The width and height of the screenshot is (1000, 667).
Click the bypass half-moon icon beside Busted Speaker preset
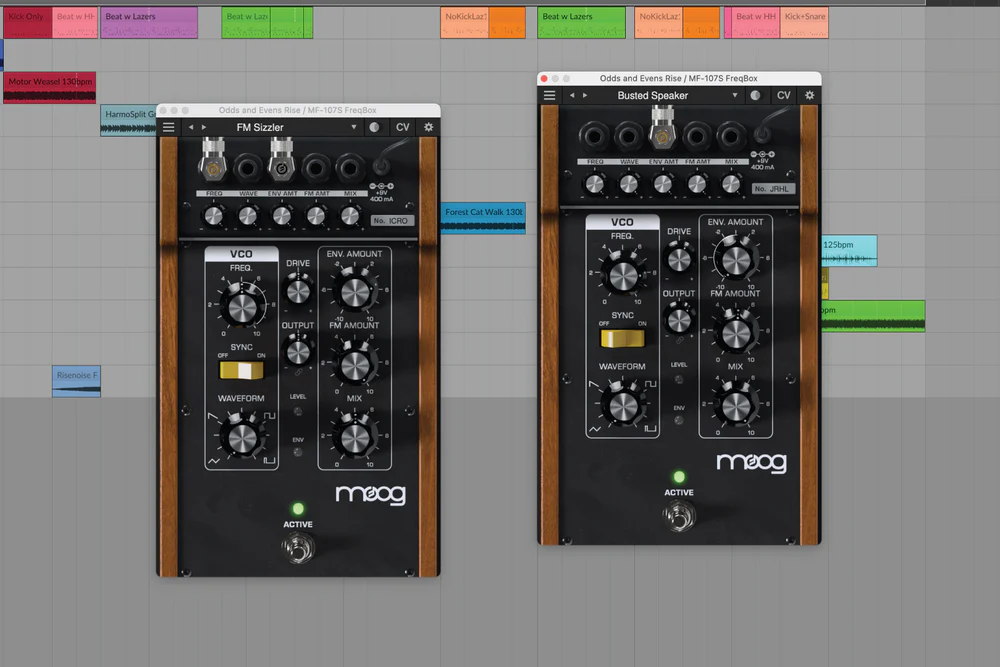click(x=758, y=95)
